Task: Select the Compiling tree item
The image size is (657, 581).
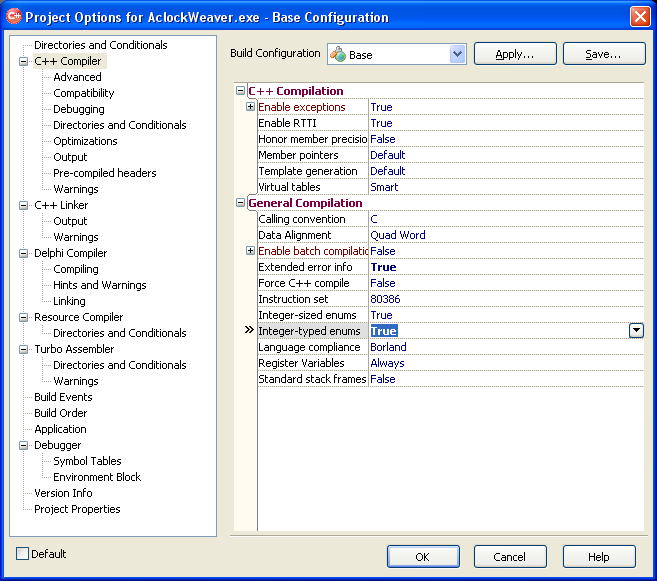Action: [76, 269]
